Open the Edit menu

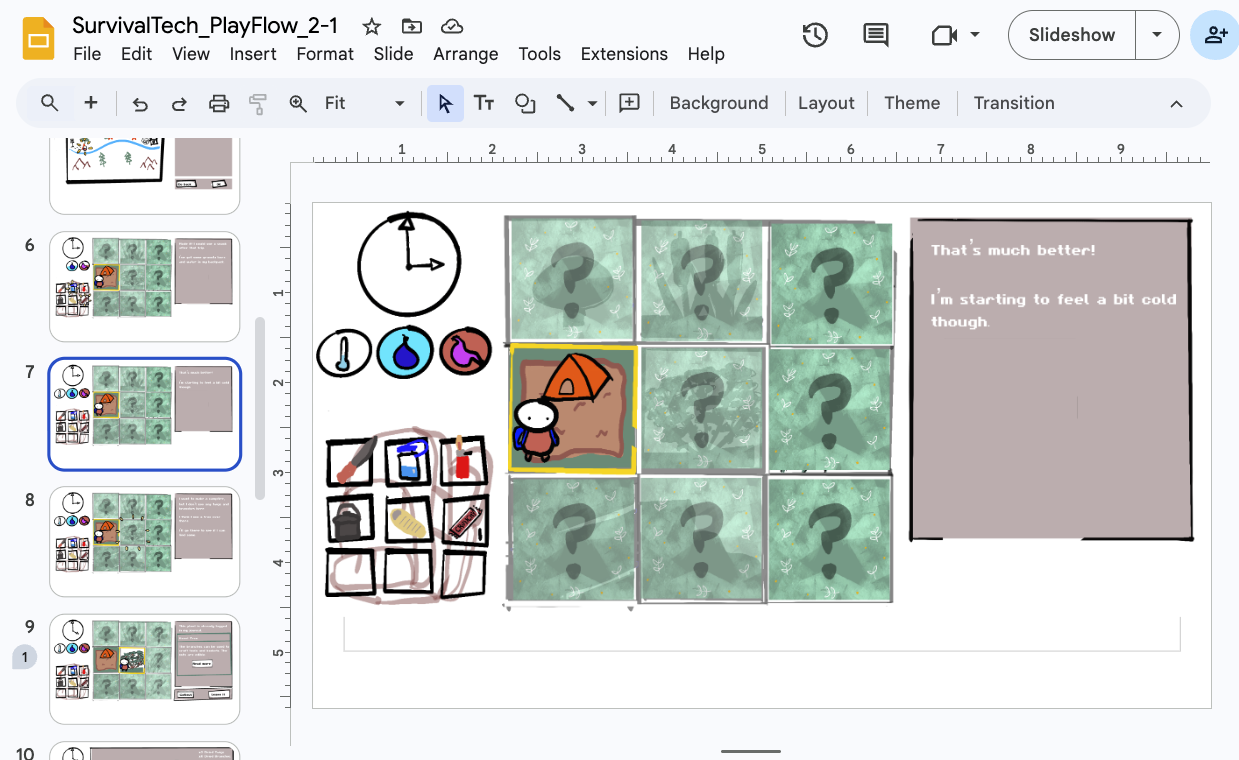point(136,54)
